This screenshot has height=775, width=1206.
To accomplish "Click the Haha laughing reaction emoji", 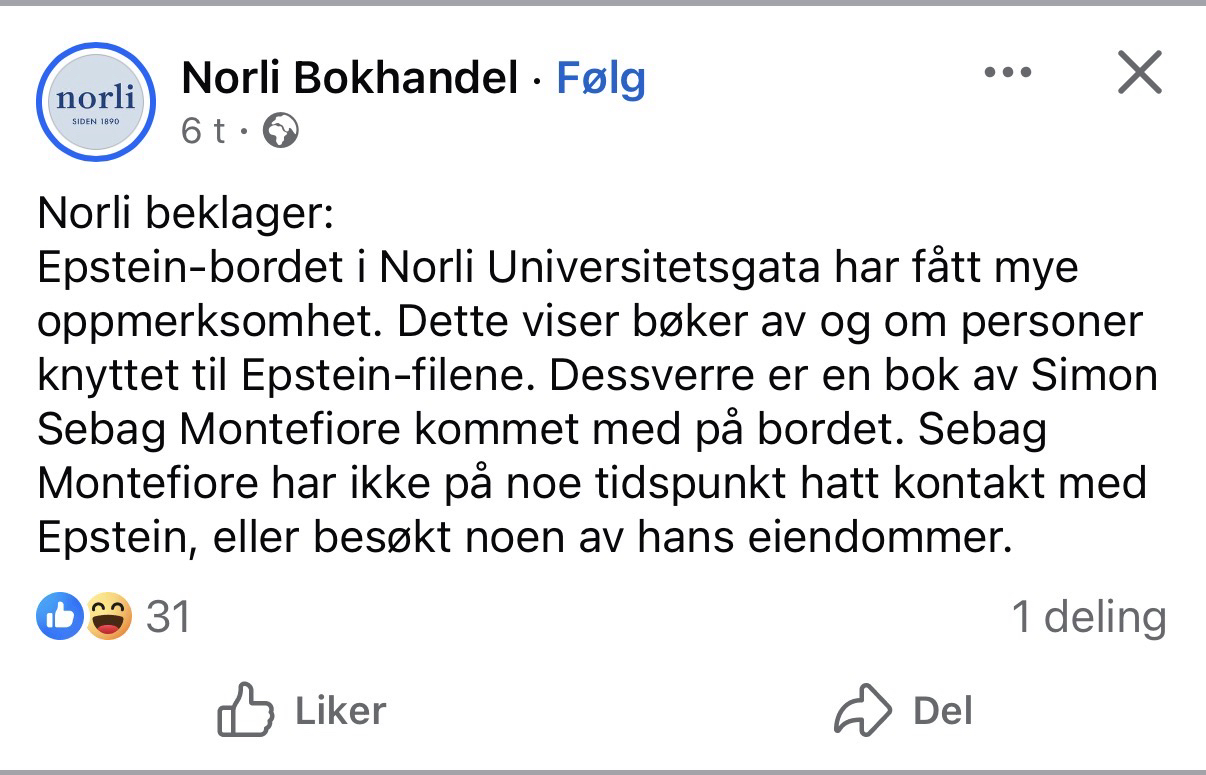I will (x=108, y=617).
